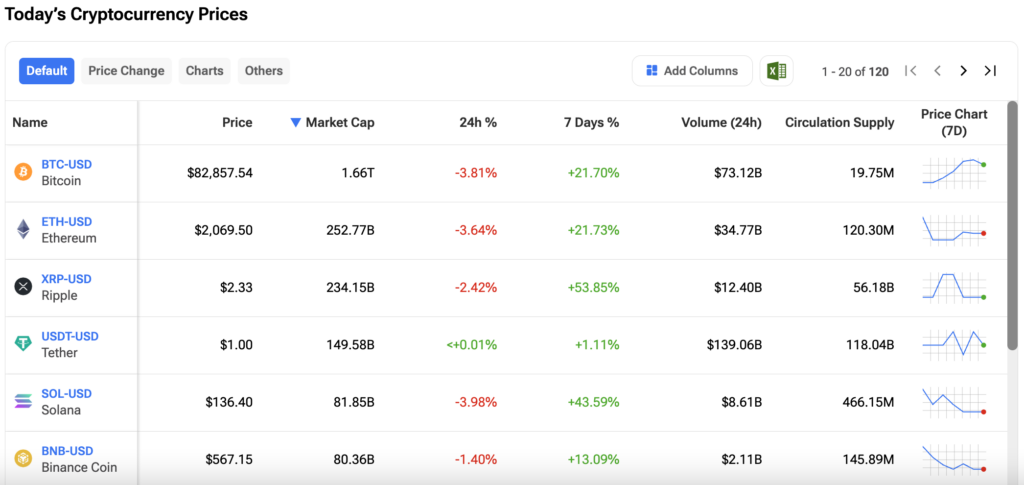1024x485 pixels.
Task: Open the BTC-USD link
Action: [x=66, y=164]
